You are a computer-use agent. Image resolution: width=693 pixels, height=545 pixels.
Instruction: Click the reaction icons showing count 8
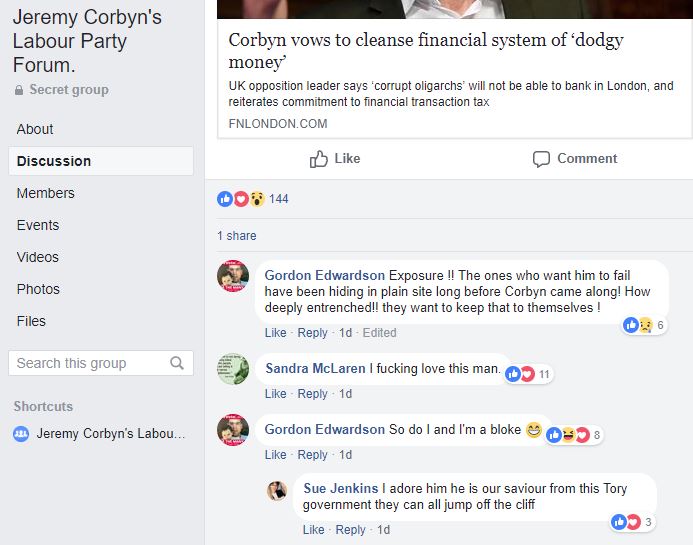pyautogui.click(x=574, y=435)
